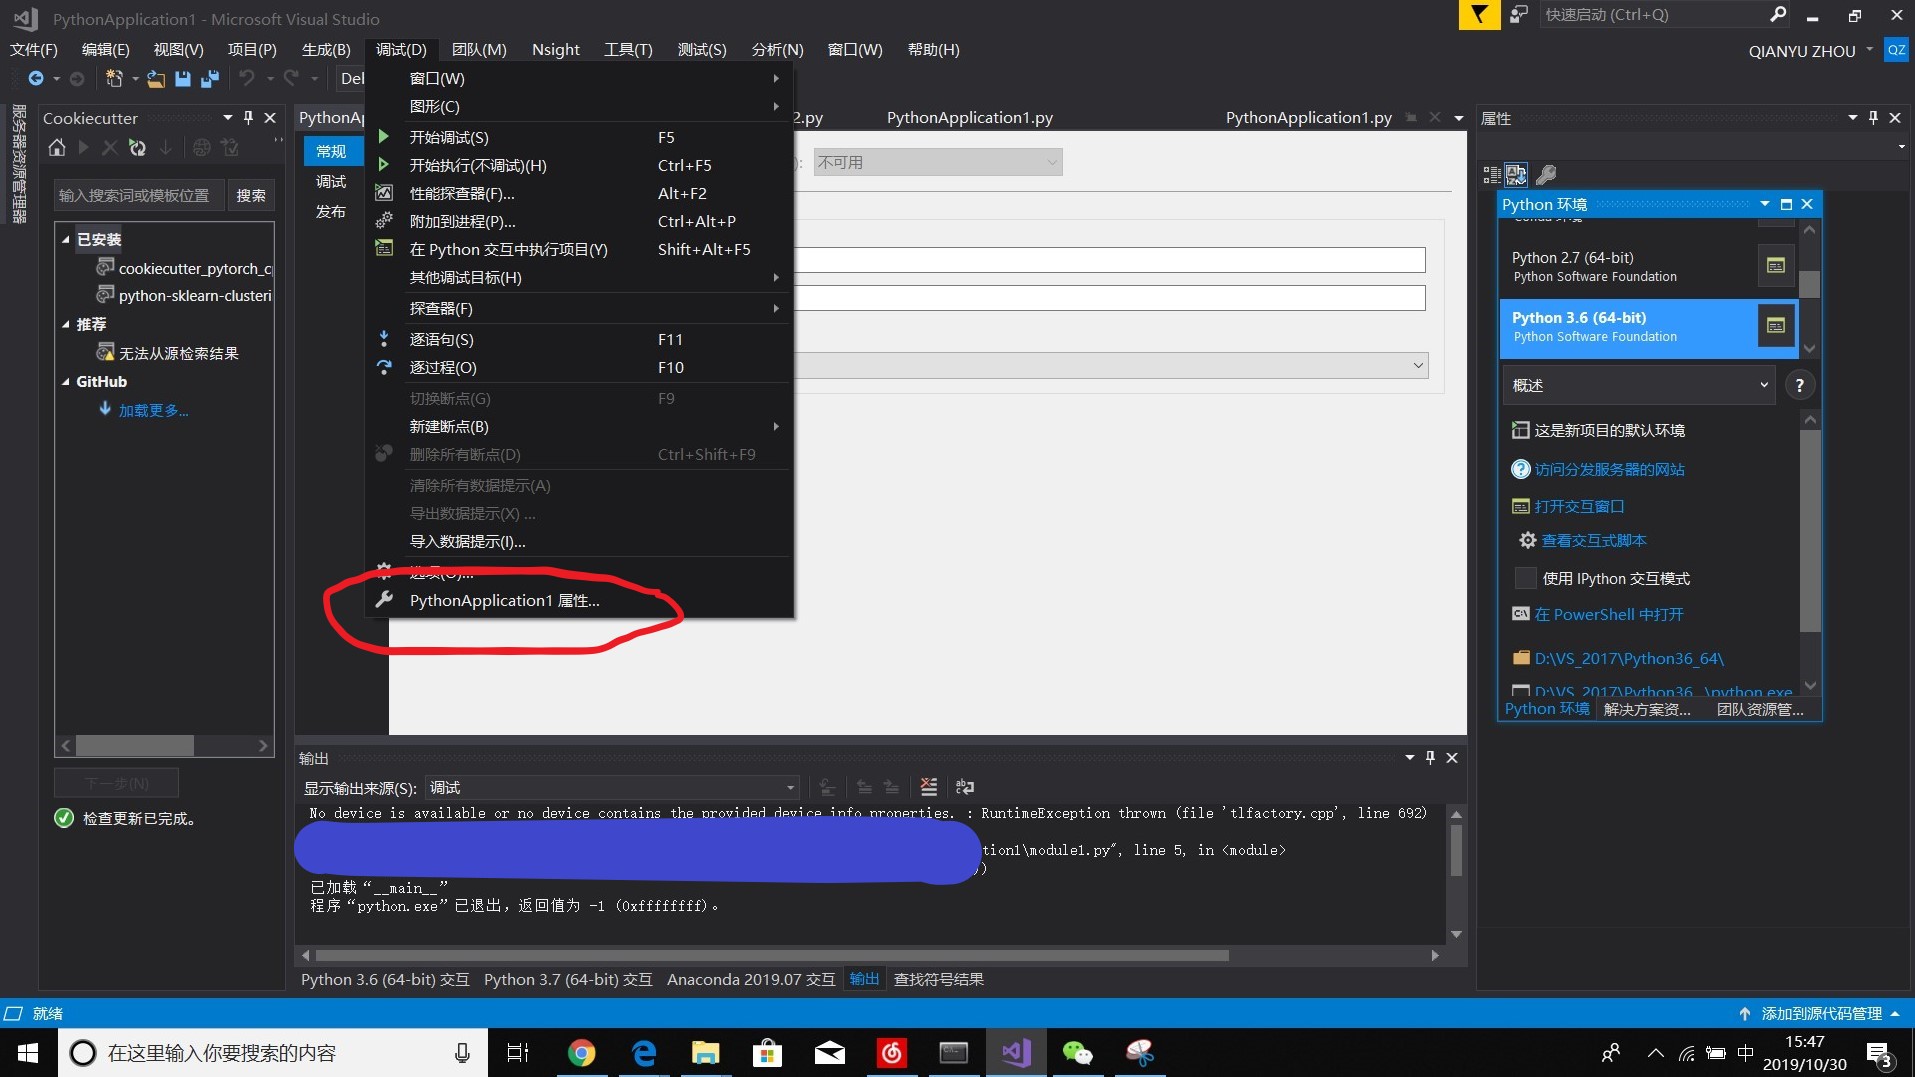Select PythonApplication1 属性 menu entry
The image size is (1915, 1077).
(x=580, y=600)
